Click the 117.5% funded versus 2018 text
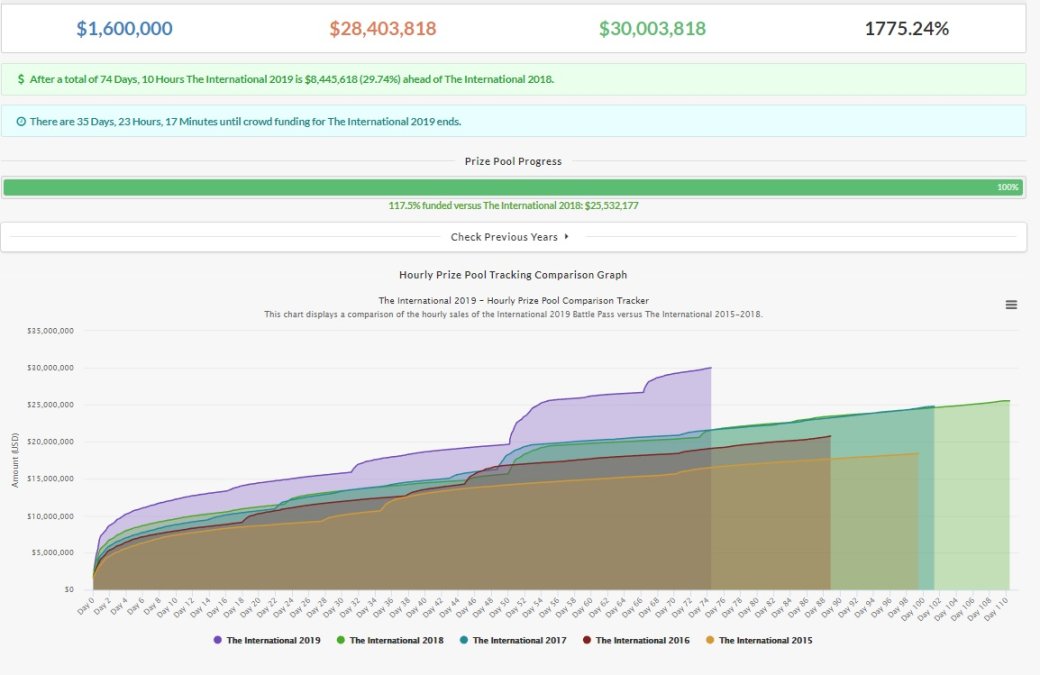This screenshot has width=1040, height=675. 513,206
